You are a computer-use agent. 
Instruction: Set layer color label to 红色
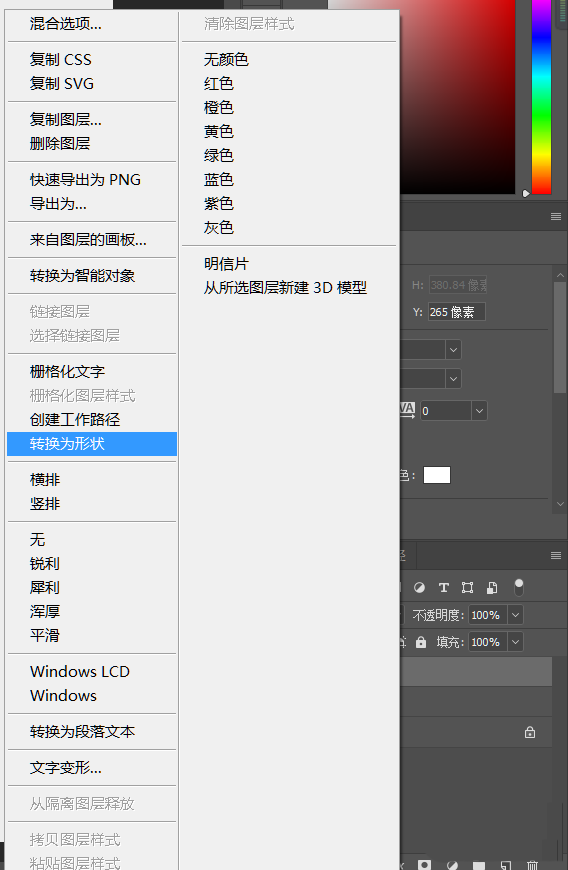click(219, 83)
